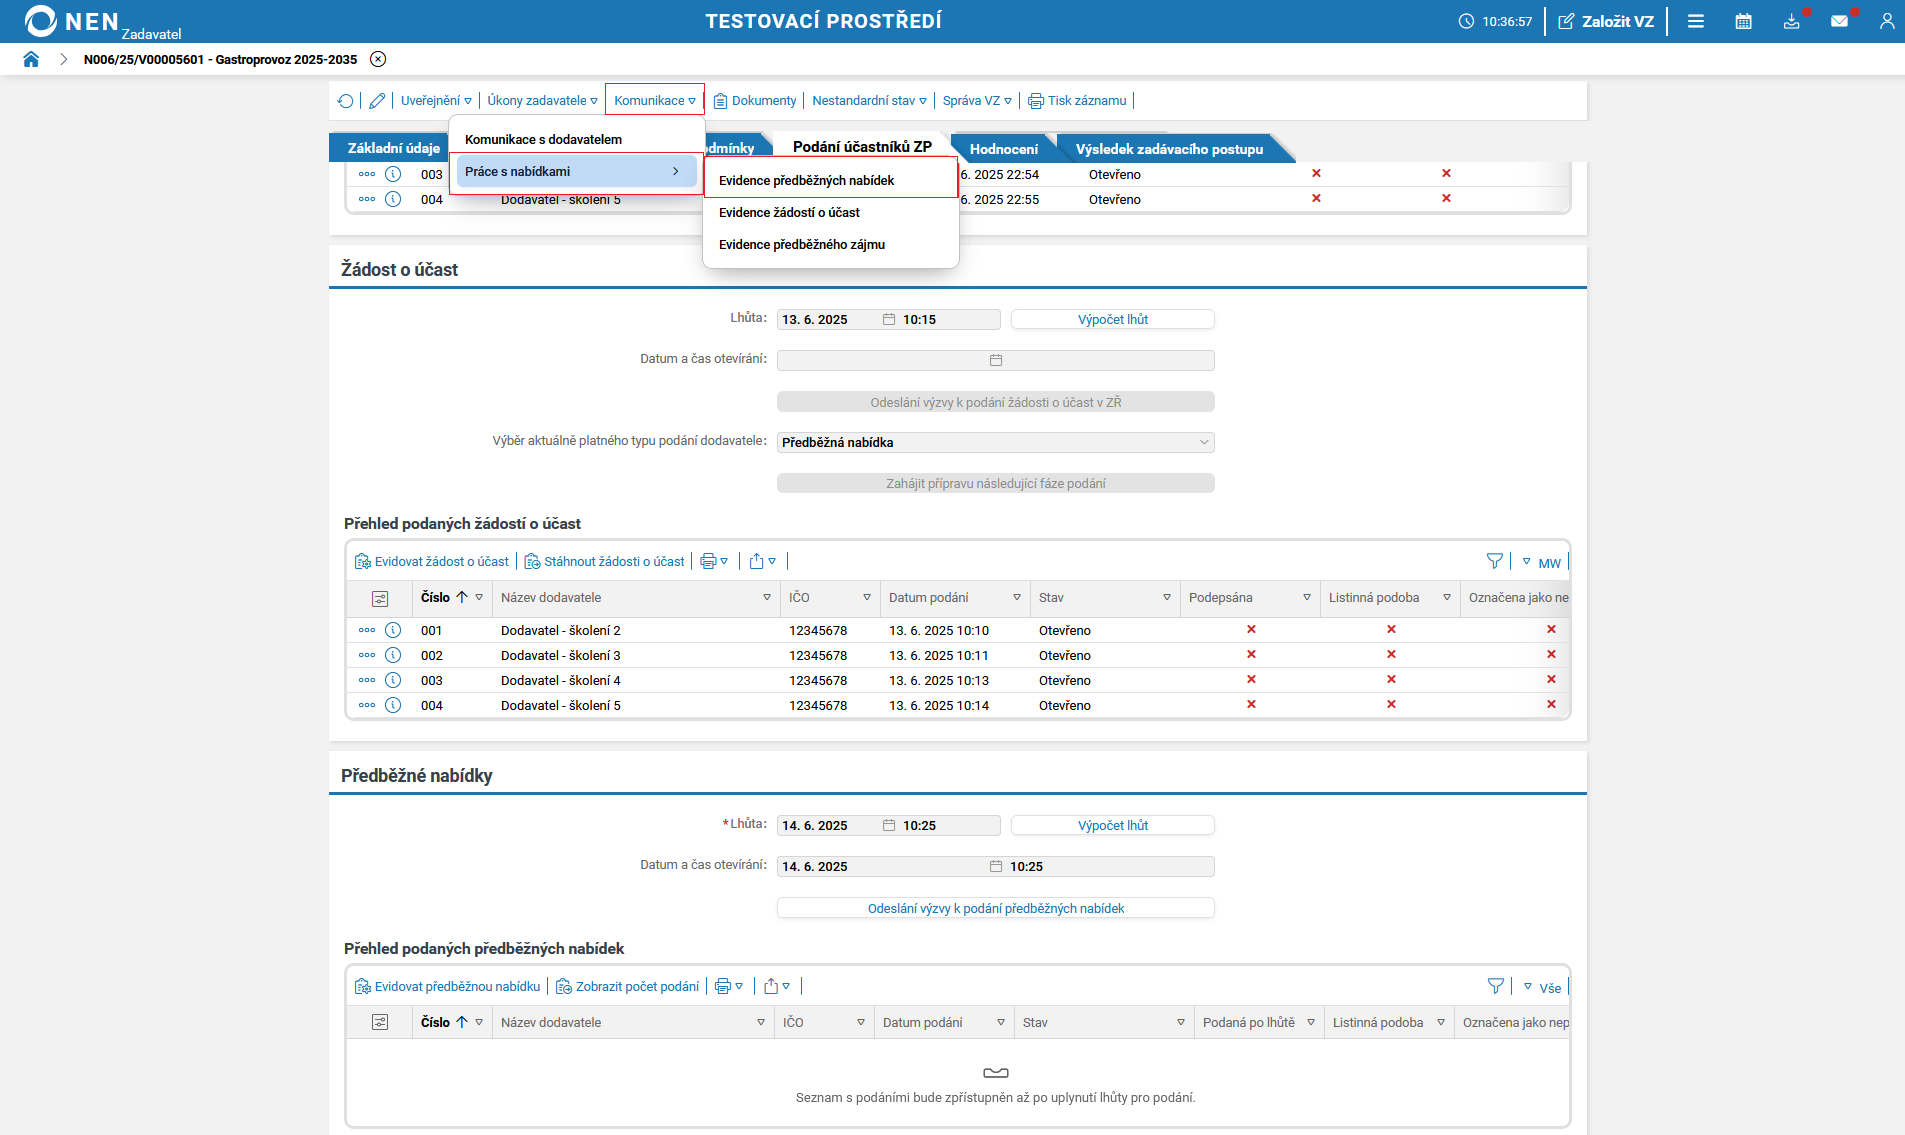Open the mail envelope notifications icon
The height and width of the screenshot is (1135, 1905).
tap(1839, 21)
